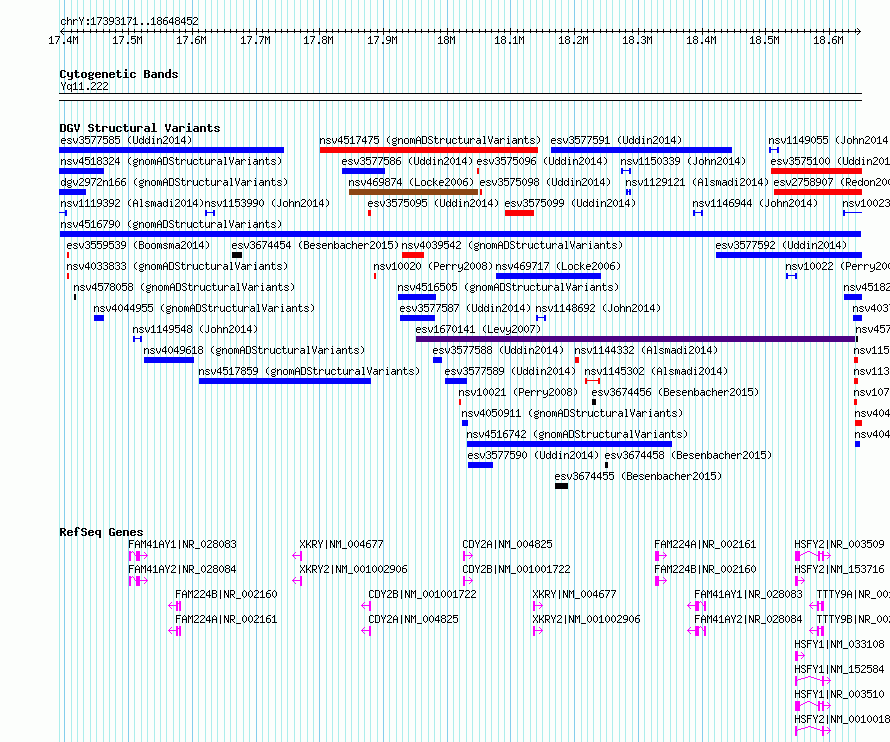Select esv3575095 (Uddin2014) label
890x742 pixels.
click(433, 203)
